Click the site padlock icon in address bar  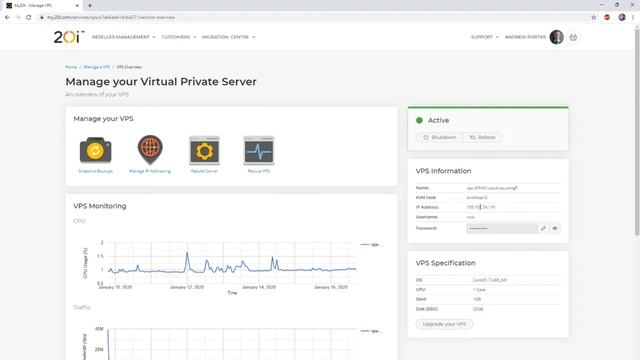[42, 17]
